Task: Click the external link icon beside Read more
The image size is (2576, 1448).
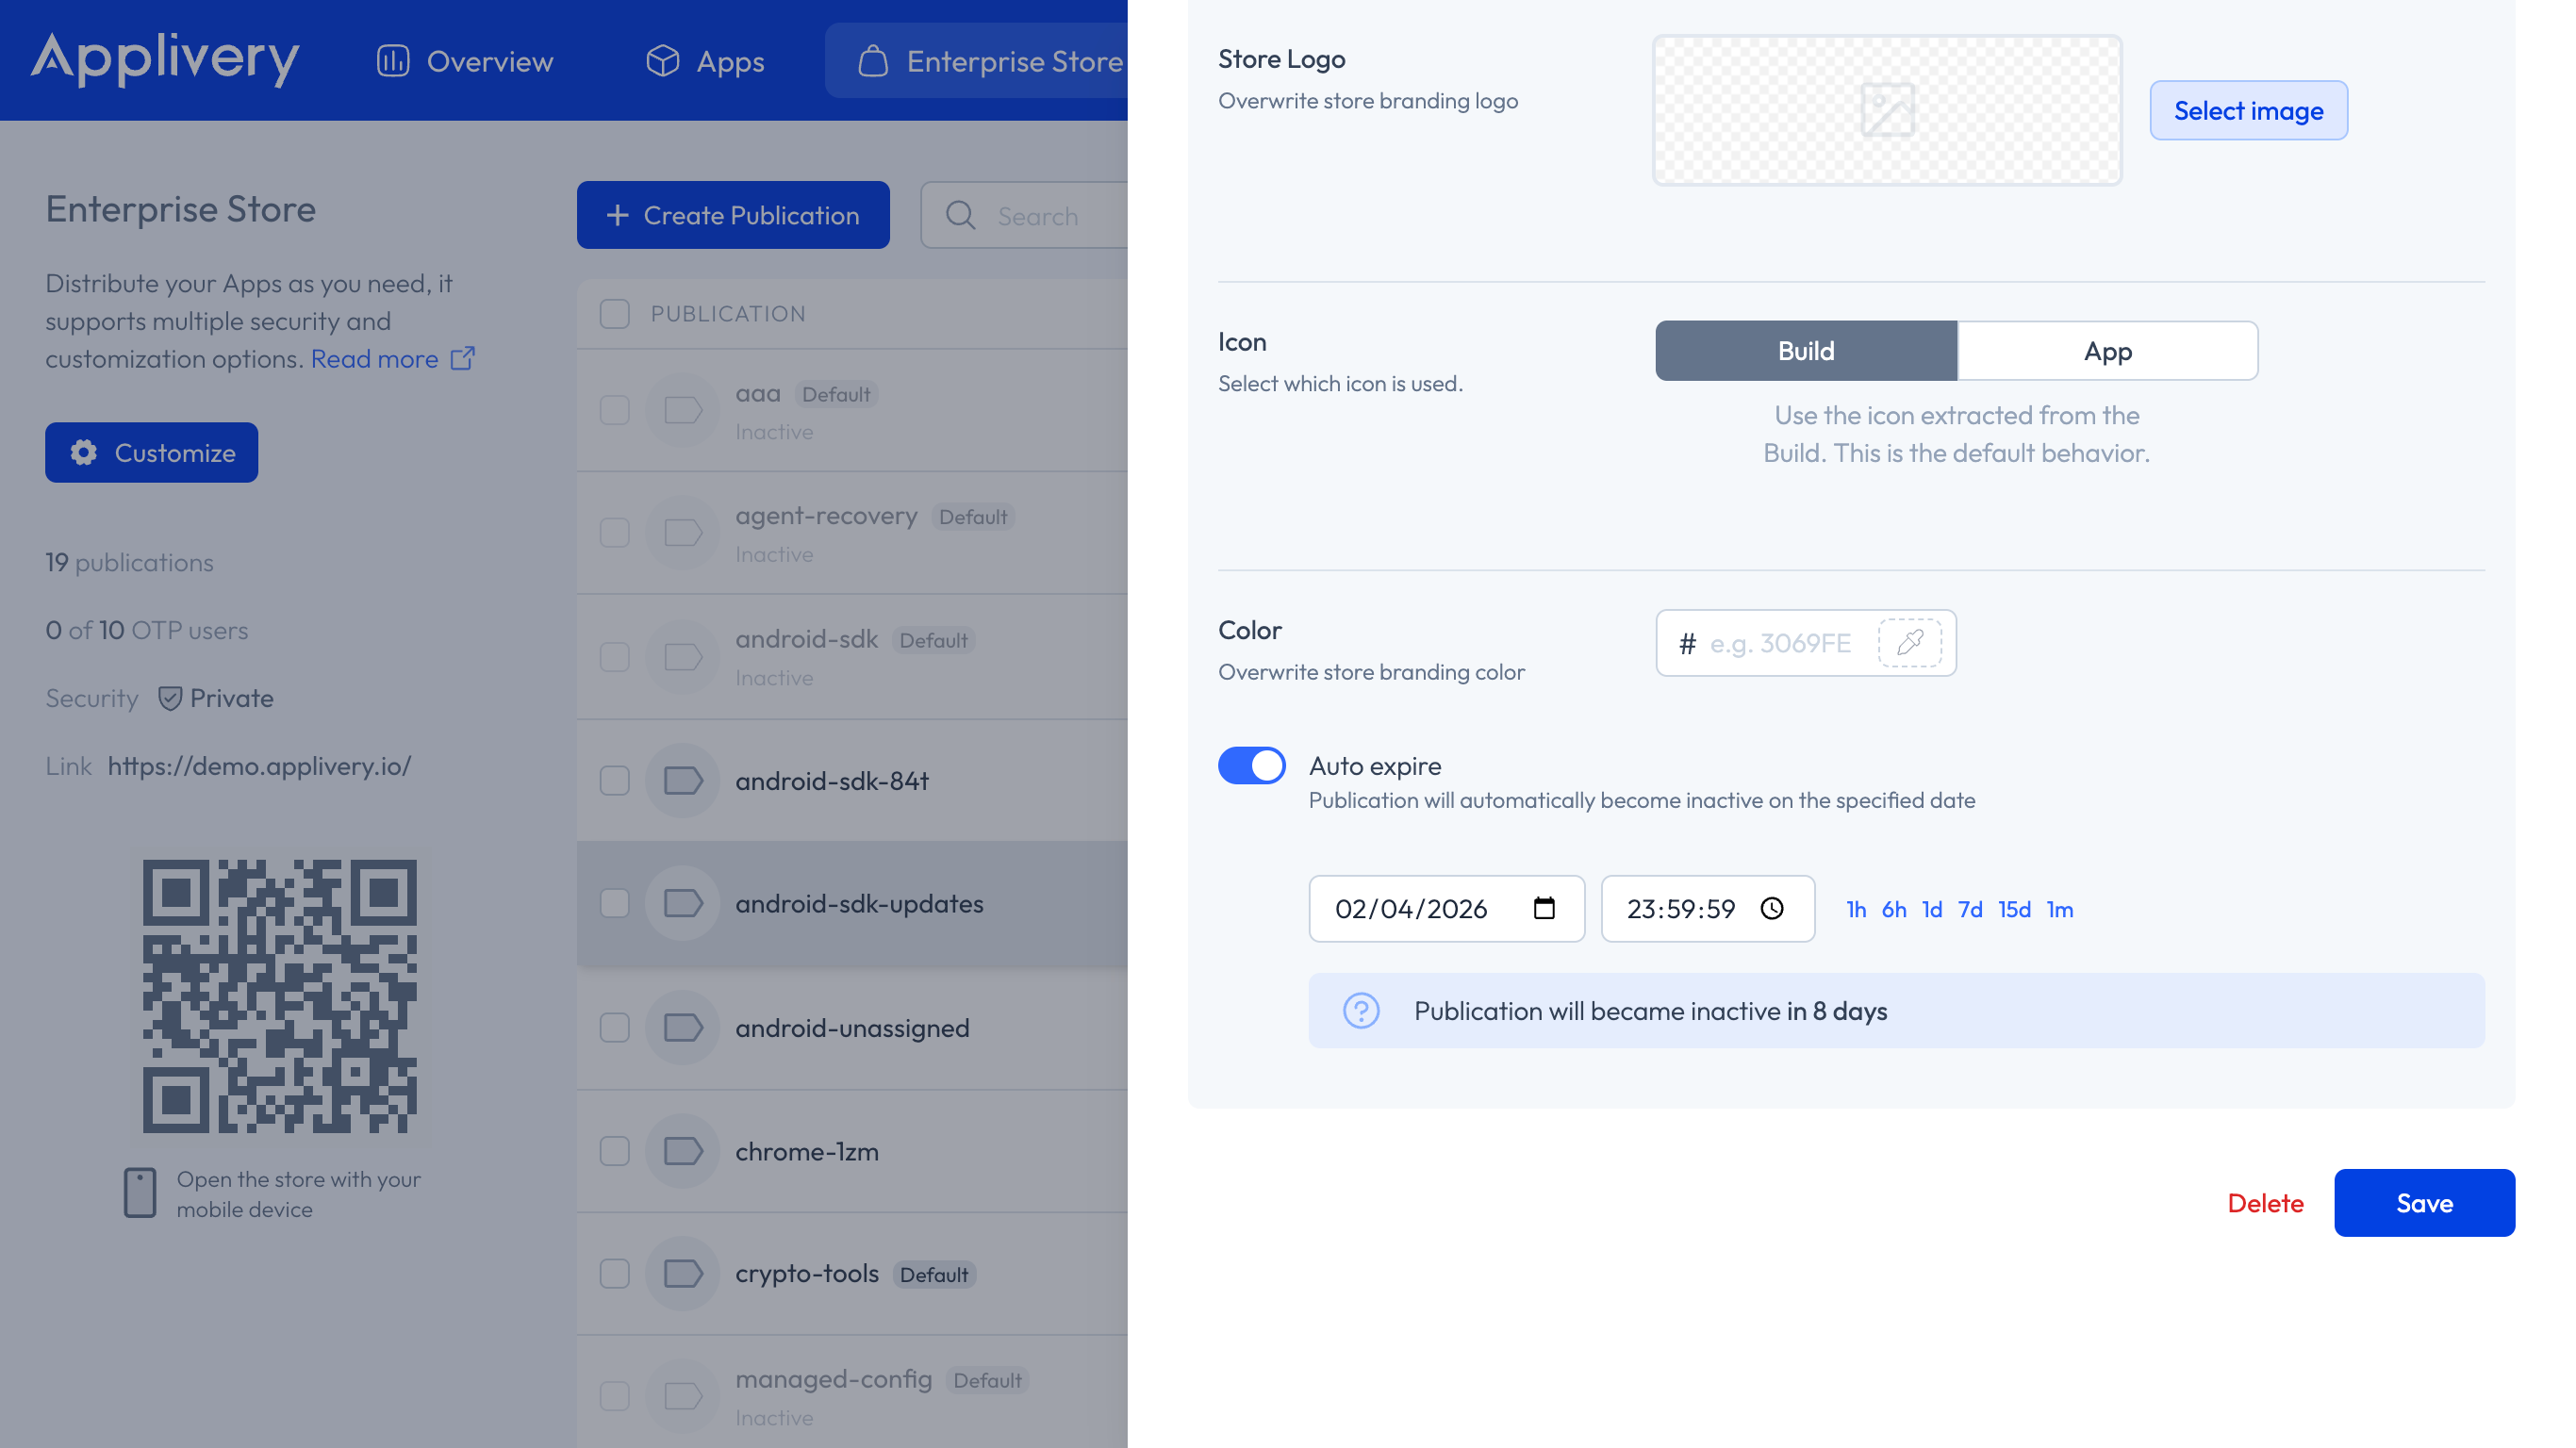Action: (463, 358)
